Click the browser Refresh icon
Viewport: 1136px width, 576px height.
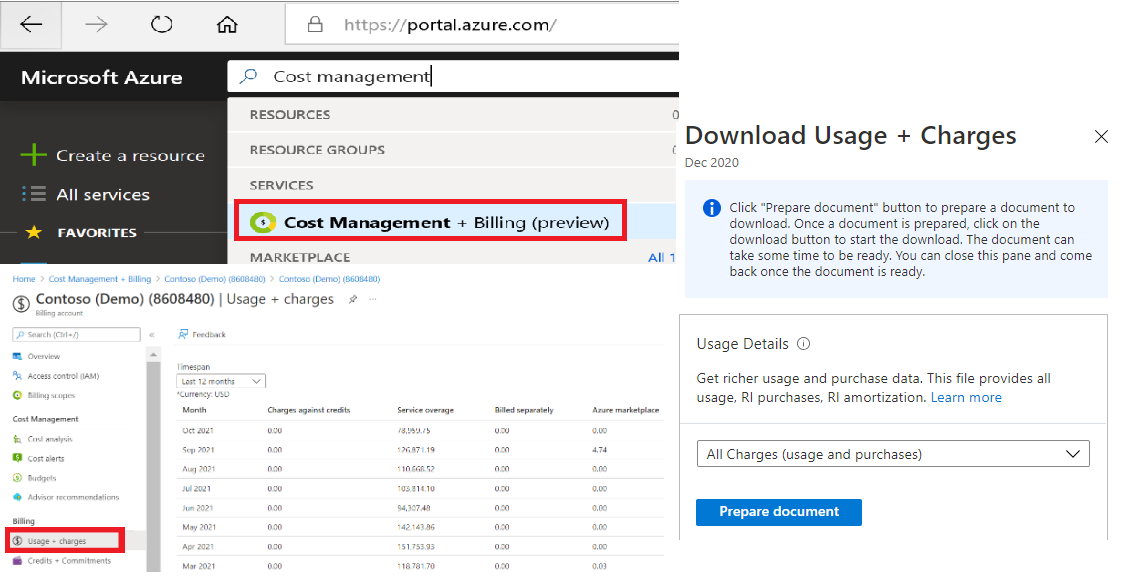click(x=161, y=25)
